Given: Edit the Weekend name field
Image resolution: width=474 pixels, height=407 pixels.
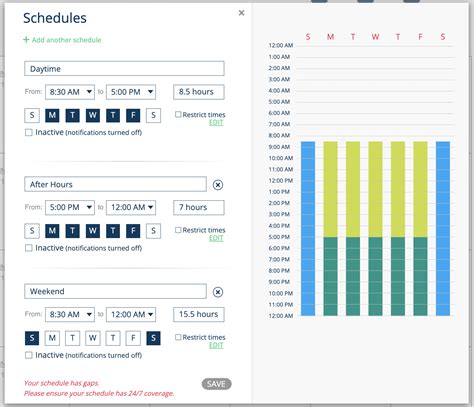Looking at the screenshot, I should click(115, 291).
